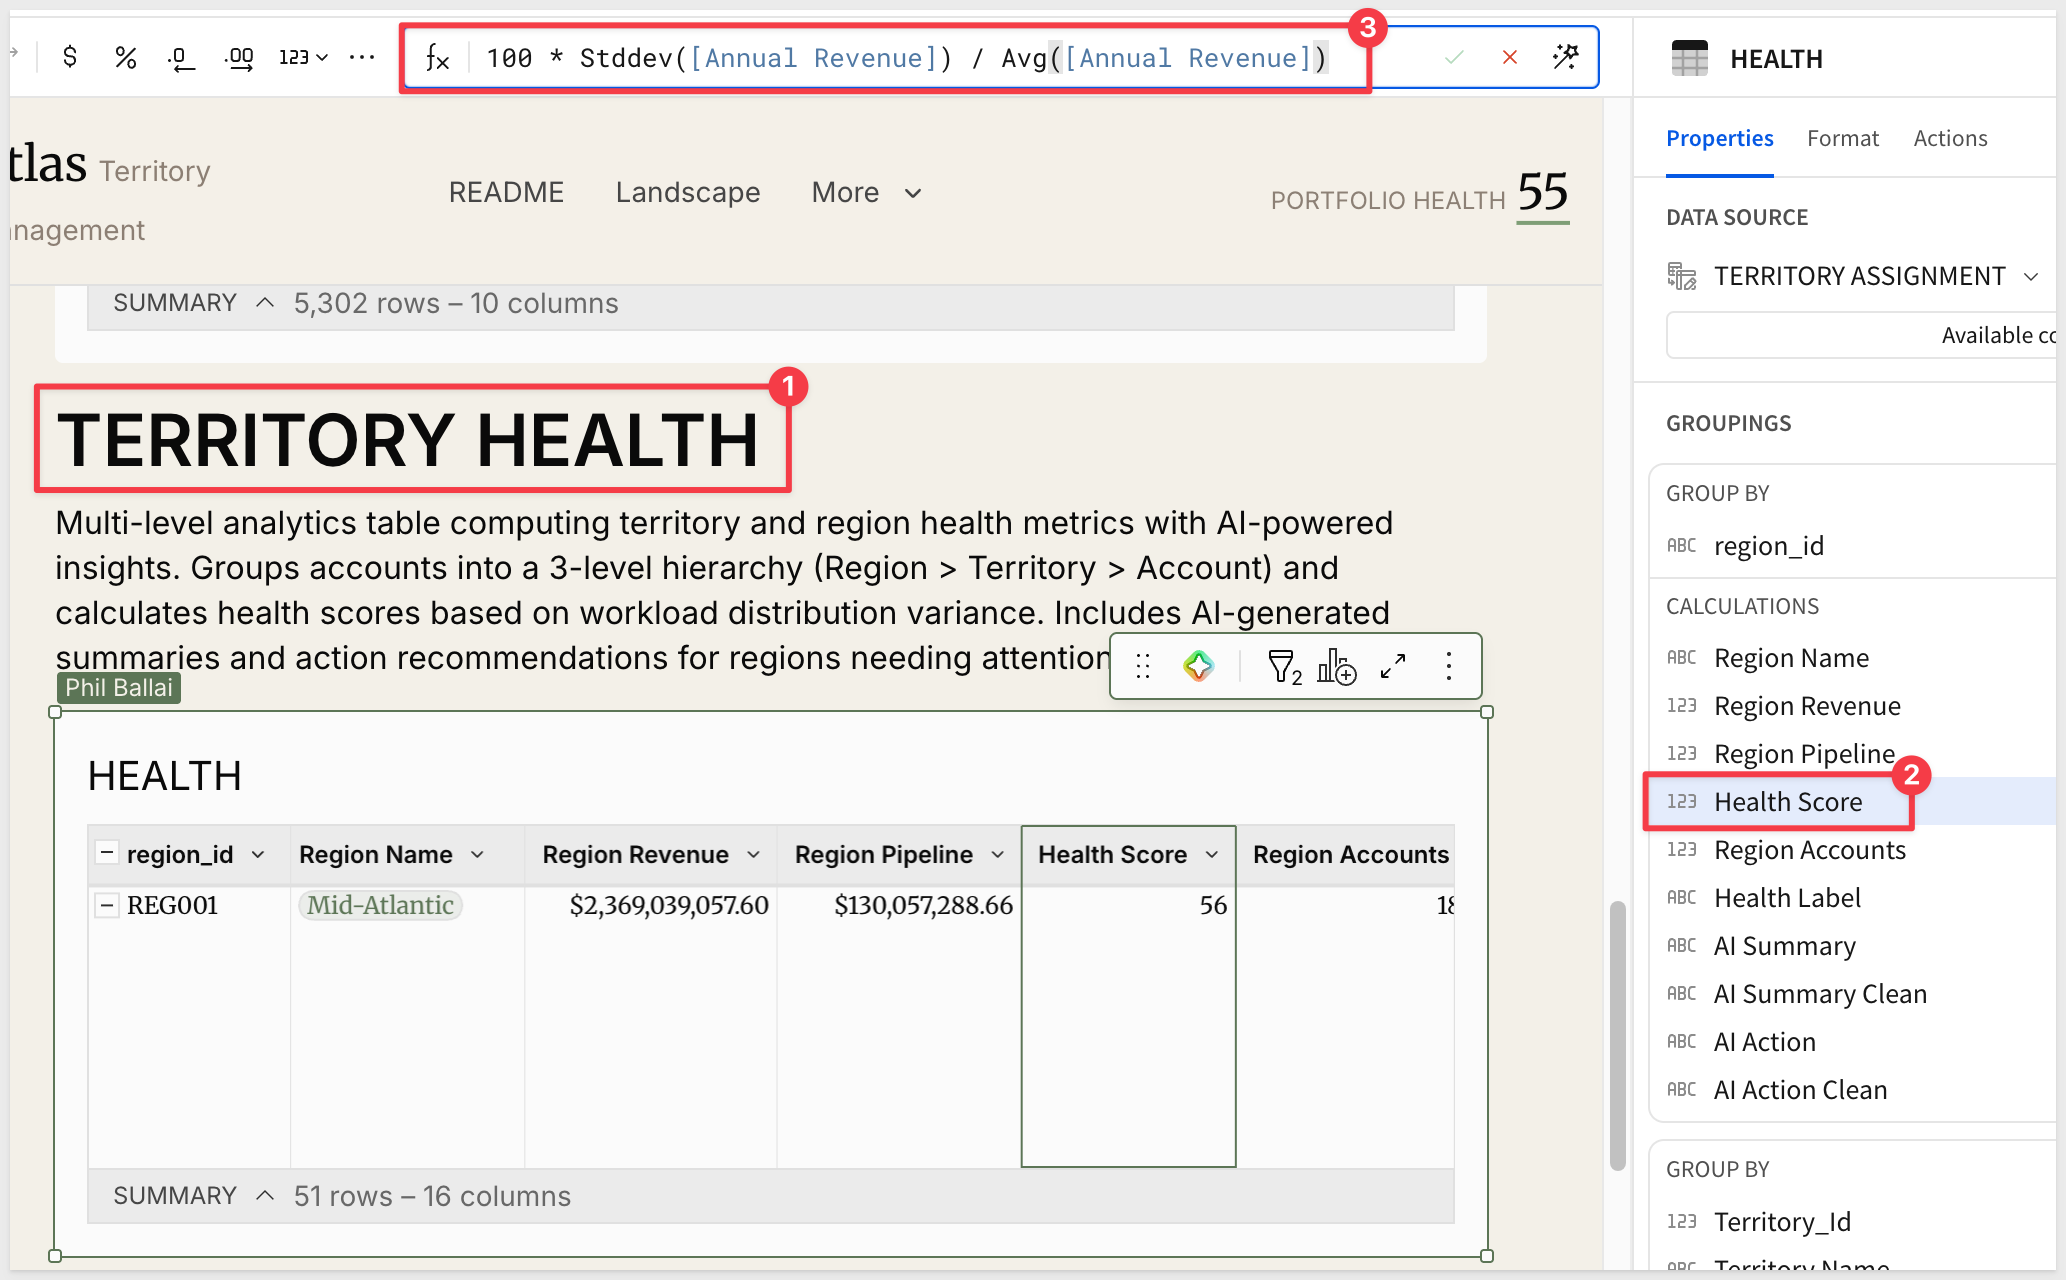Screen dimensions: 2066x1280
Task: Switch to the Properties tab
Action: pyautogui.click(x=1719, y=138)
